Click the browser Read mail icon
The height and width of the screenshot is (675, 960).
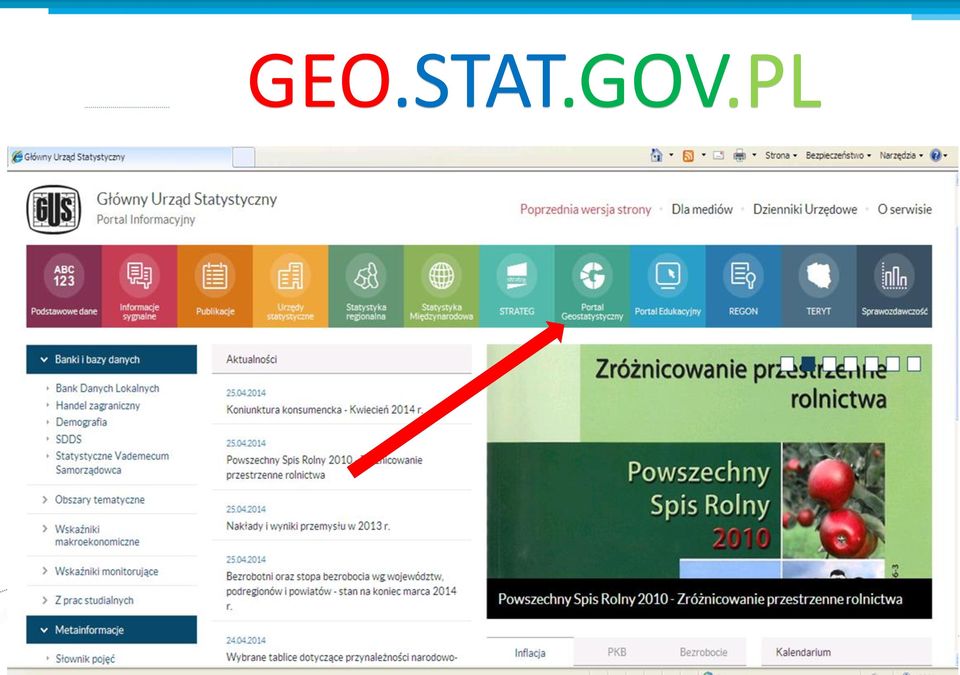pyautogui.click(x=719, y=156)
